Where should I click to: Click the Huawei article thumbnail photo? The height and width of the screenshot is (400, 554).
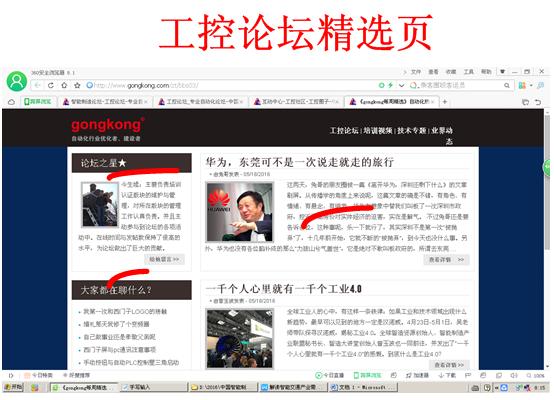tap(240, 212)
